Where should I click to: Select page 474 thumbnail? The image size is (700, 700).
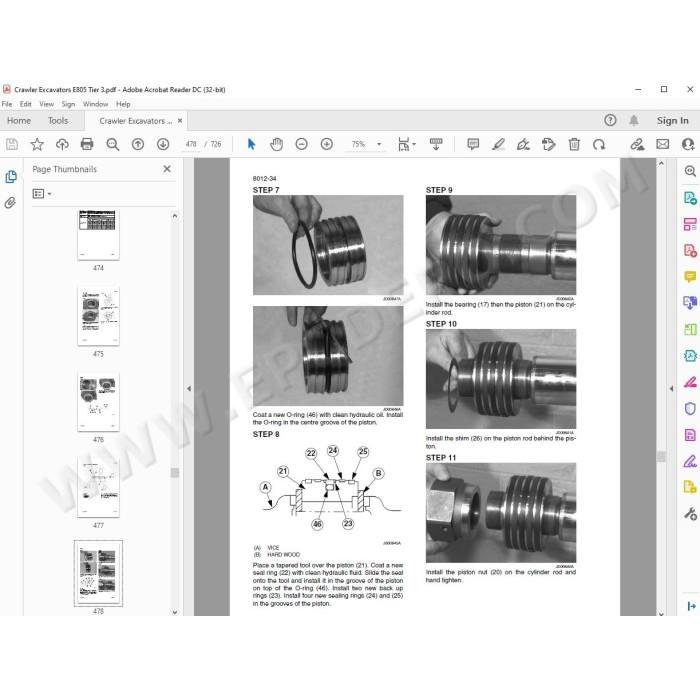[98, 234]
